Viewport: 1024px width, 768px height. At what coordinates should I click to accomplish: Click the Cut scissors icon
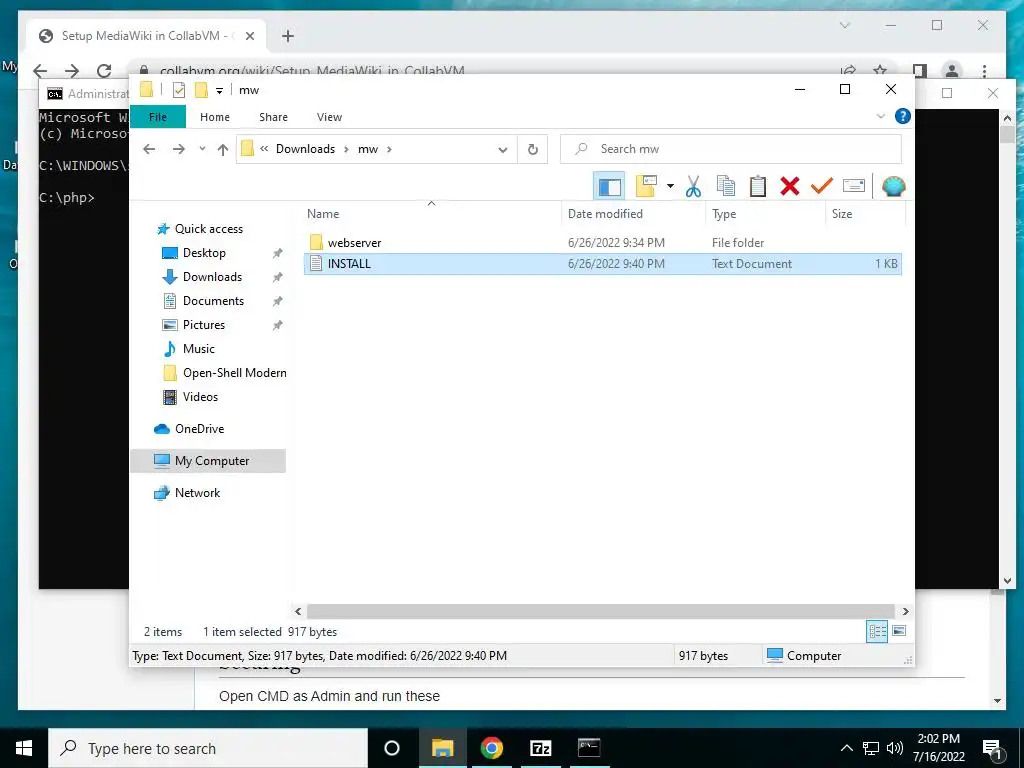pyautogui.click(x=693, y=187)
